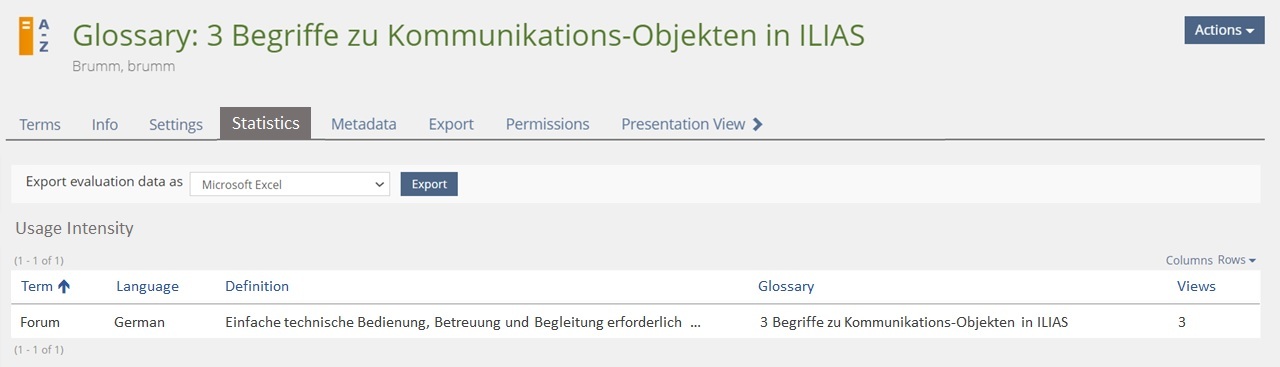
Task: Click the Term sort arrow icon
Action: [x=64, y=286]
